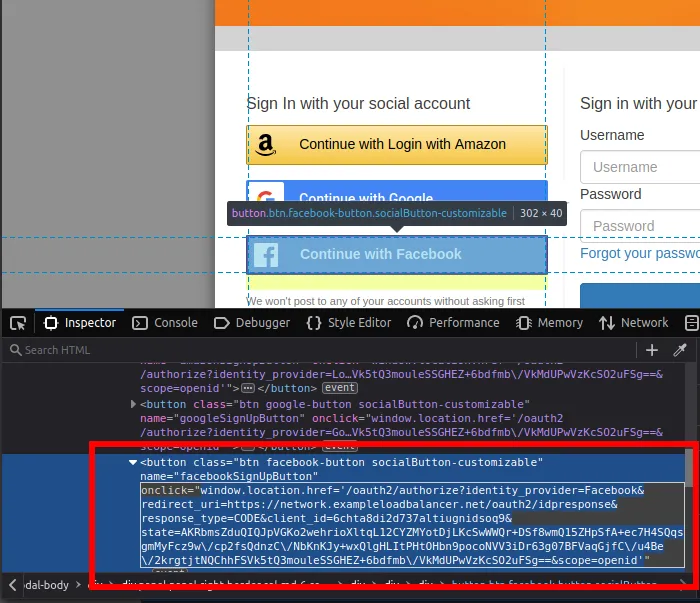Expand the ellipsis in Amazon button markup
Viewport: 700px width, 603px height.
point(248,388)
